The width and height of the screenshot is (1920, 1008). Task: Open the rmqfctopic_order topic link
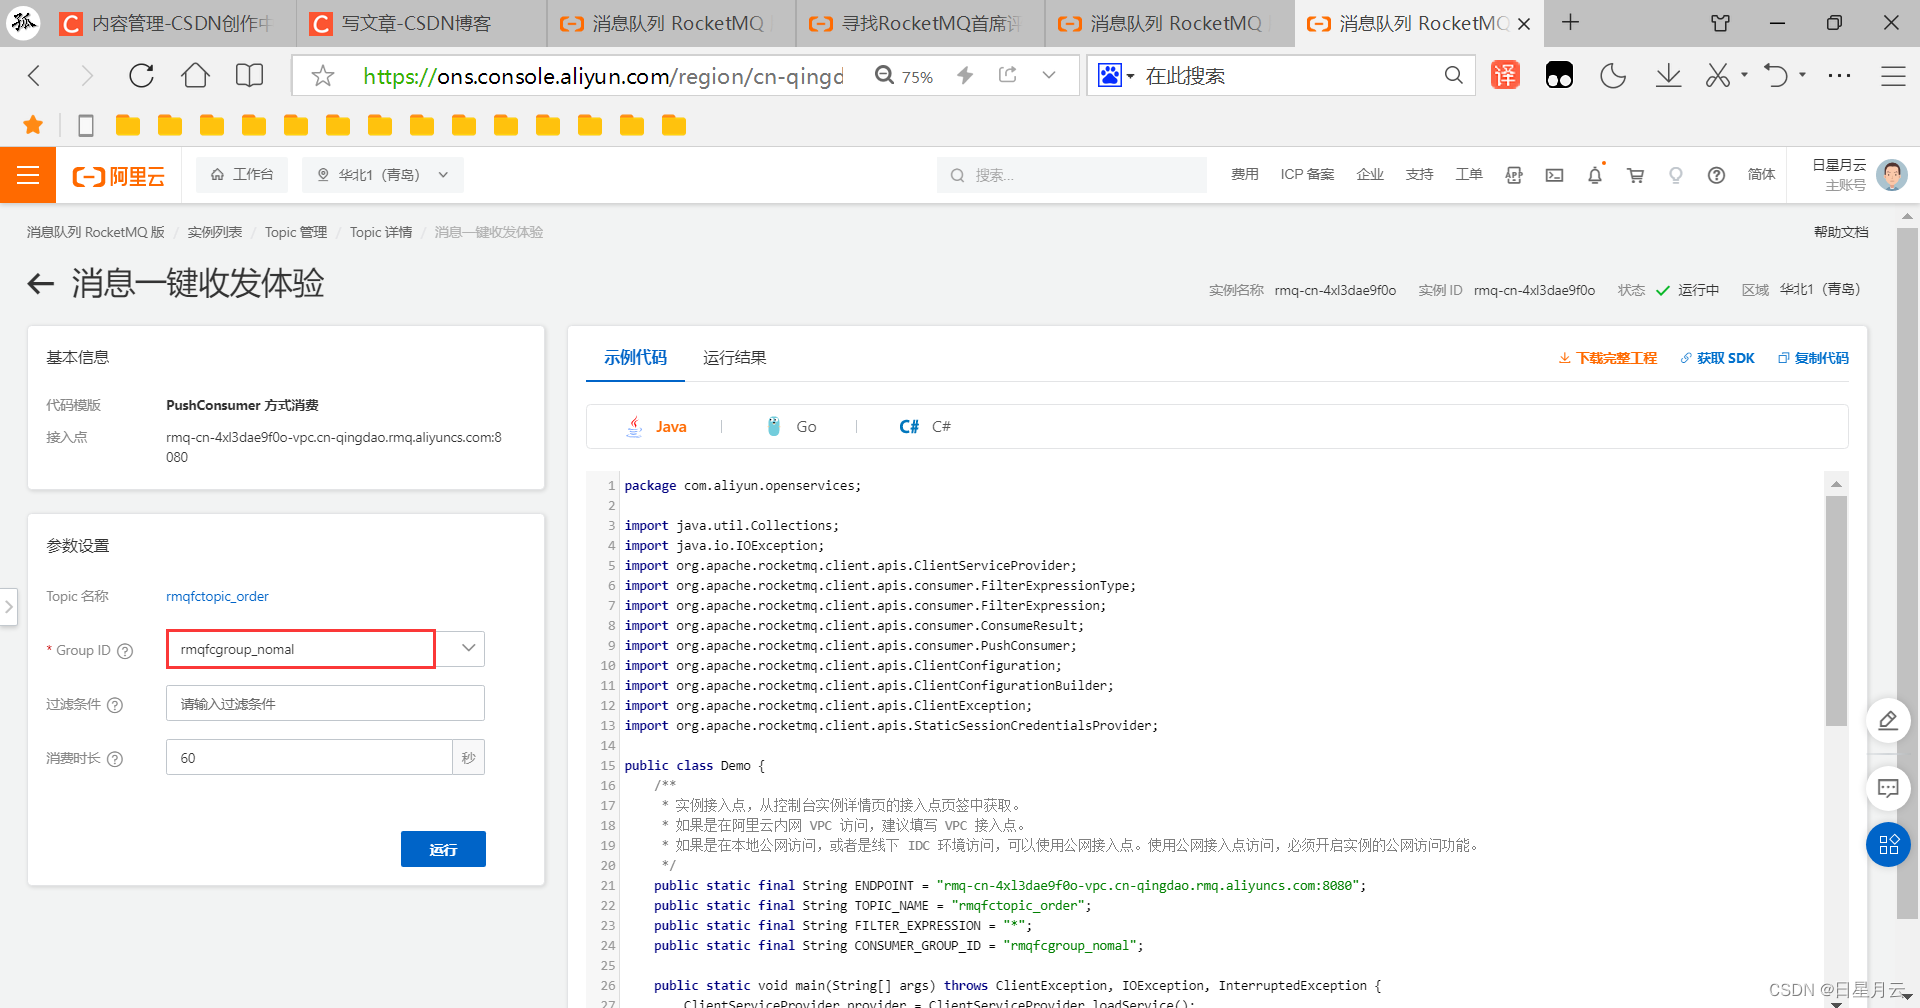pyautogui.click(x=217, y=596)
